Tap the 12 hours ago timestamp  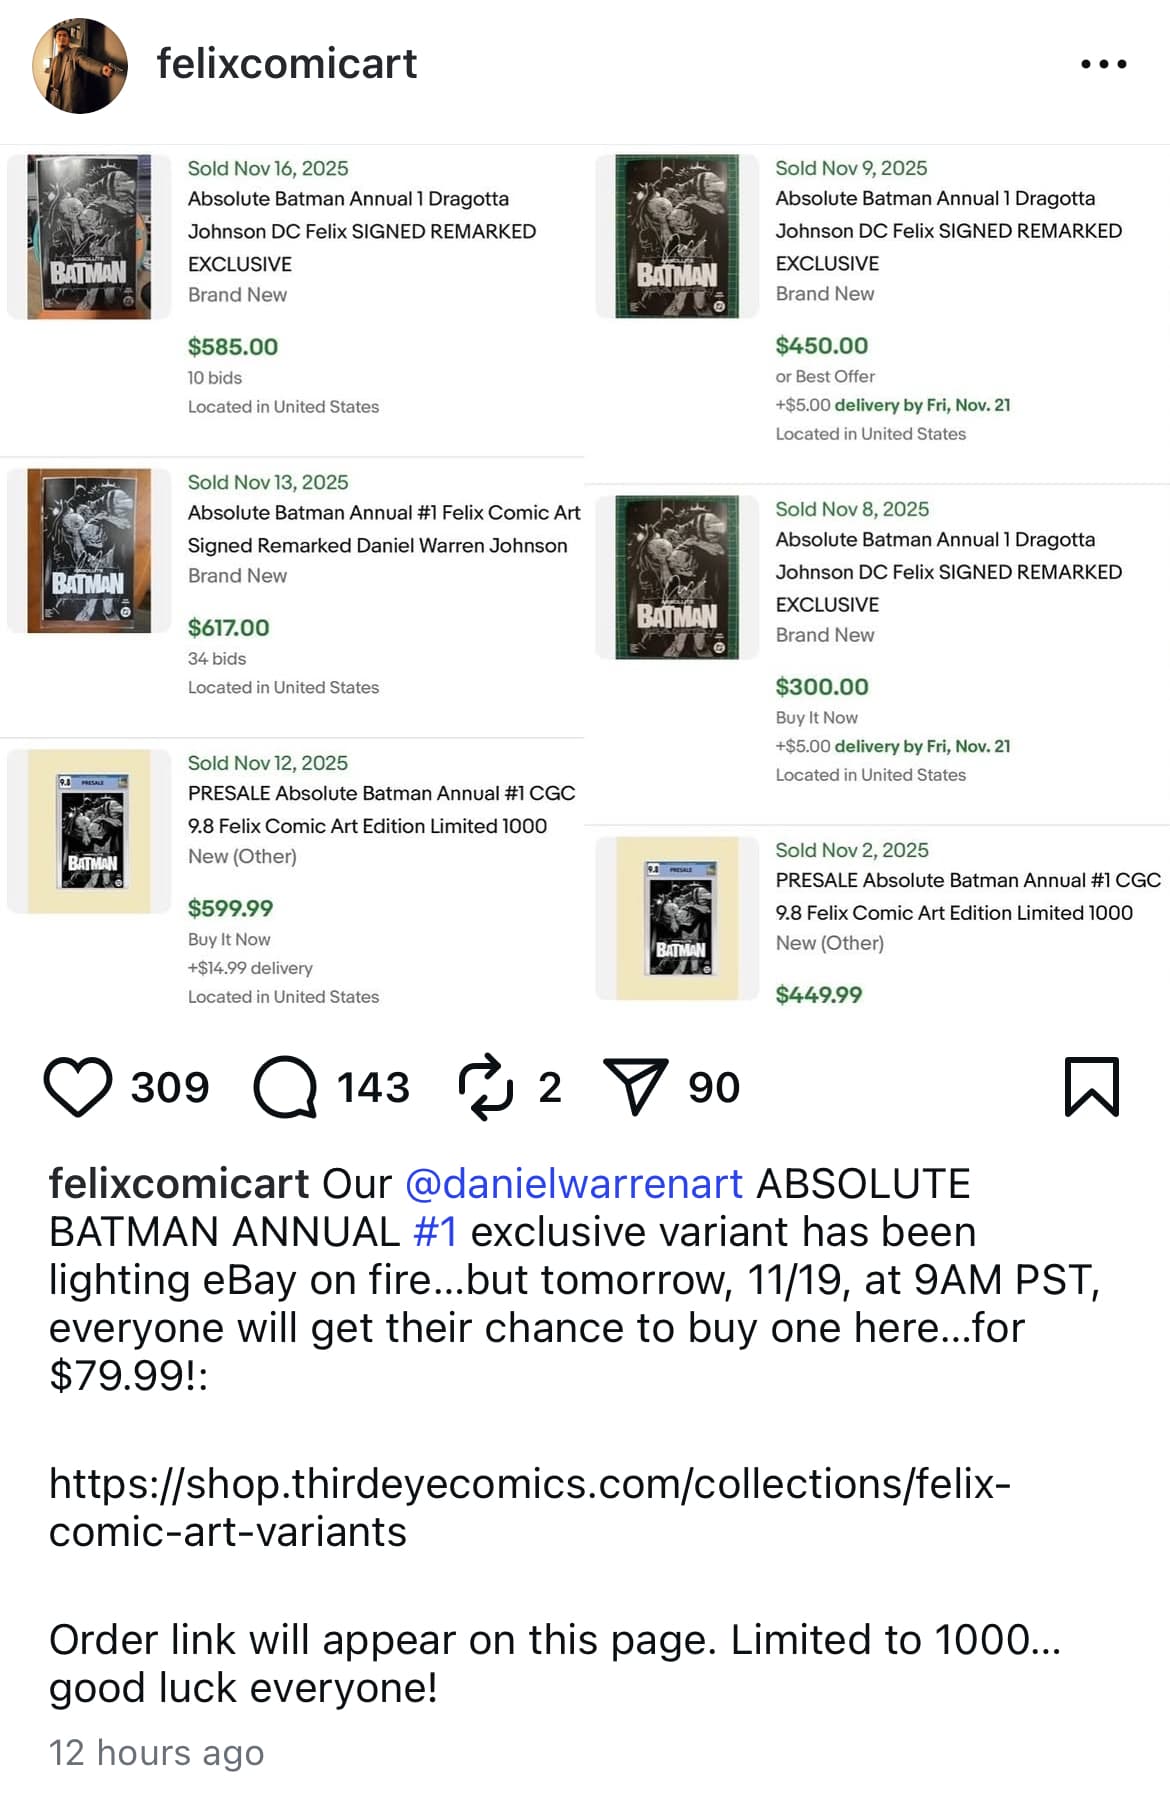pos(157,1753)
